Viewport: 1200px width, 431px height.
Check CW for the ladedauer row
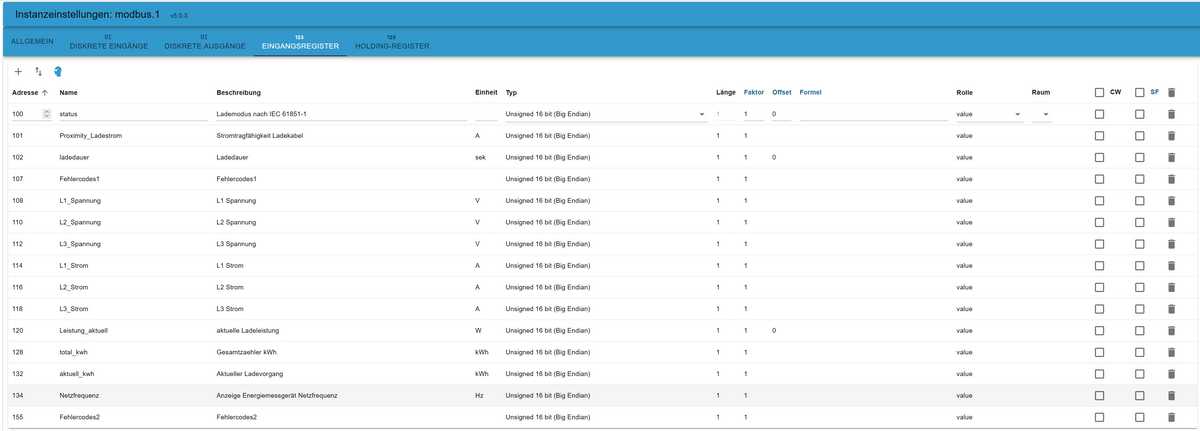[x=1100, y=157]
